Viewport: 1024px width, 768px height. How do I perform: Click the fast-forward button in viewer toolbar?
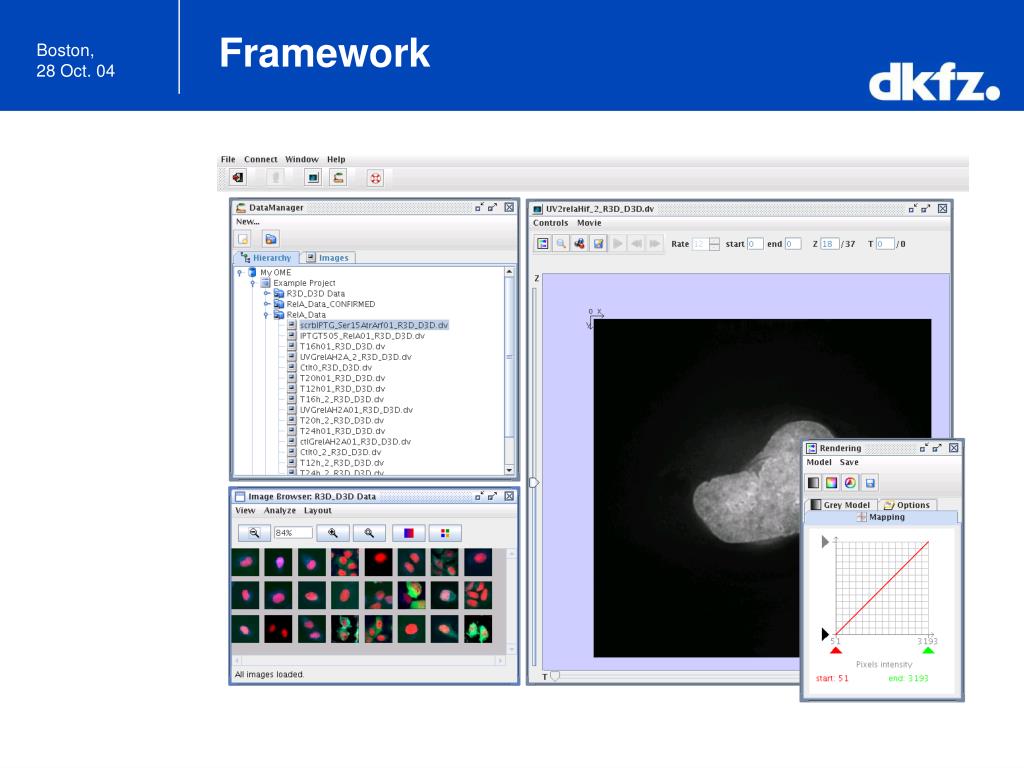(x=654, y=244)
